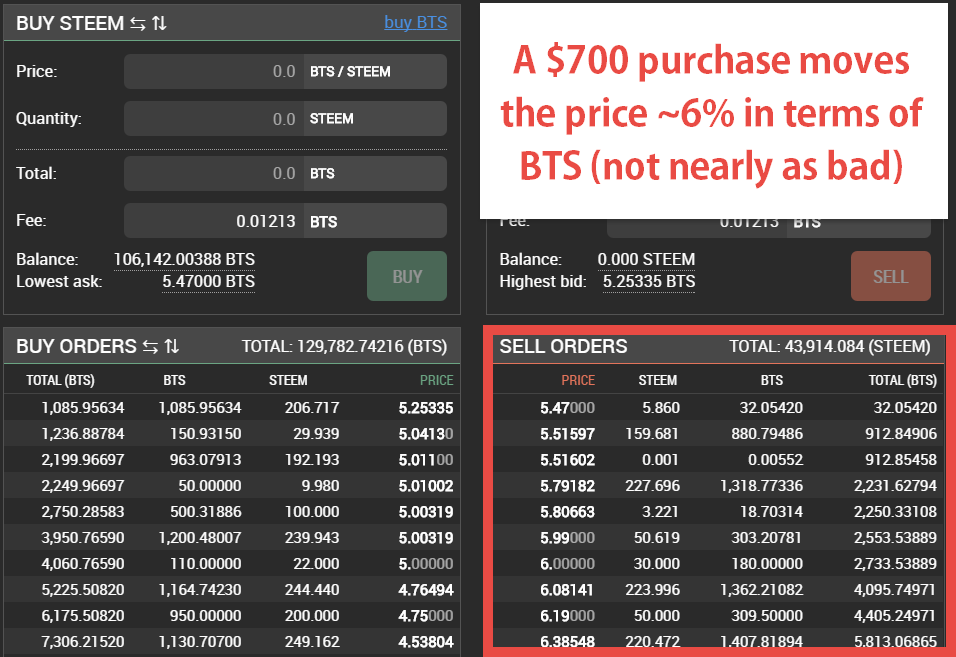Select the sell order priced 5.51597

click(718, 434)
